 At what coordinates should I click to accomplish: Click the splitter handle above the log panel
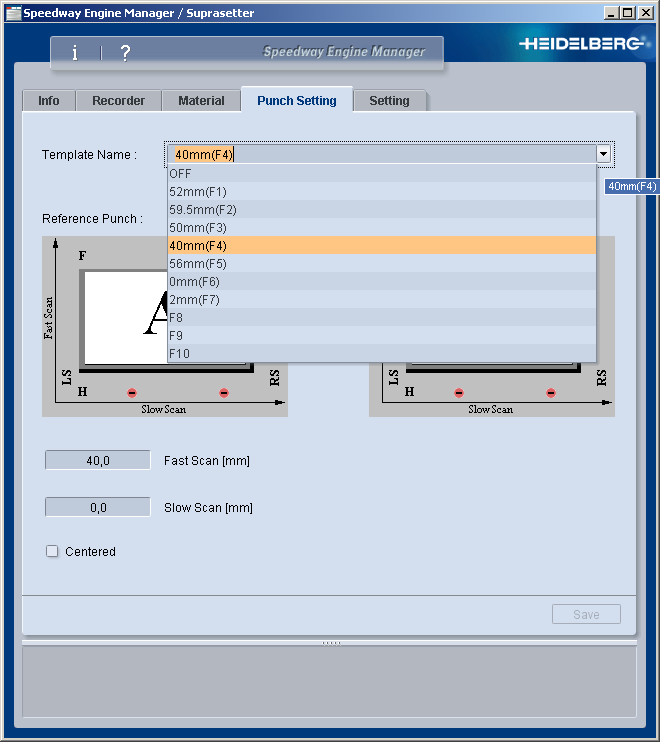(331, 643)
